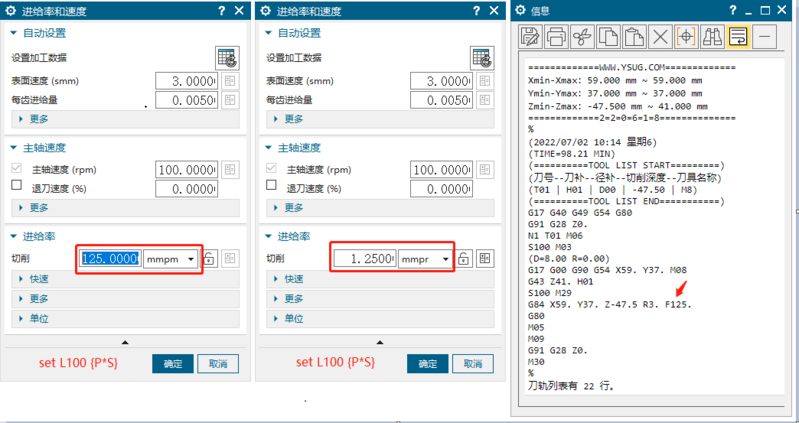Click 确定 button in mmpm dialog

click(x=173, y=363)
